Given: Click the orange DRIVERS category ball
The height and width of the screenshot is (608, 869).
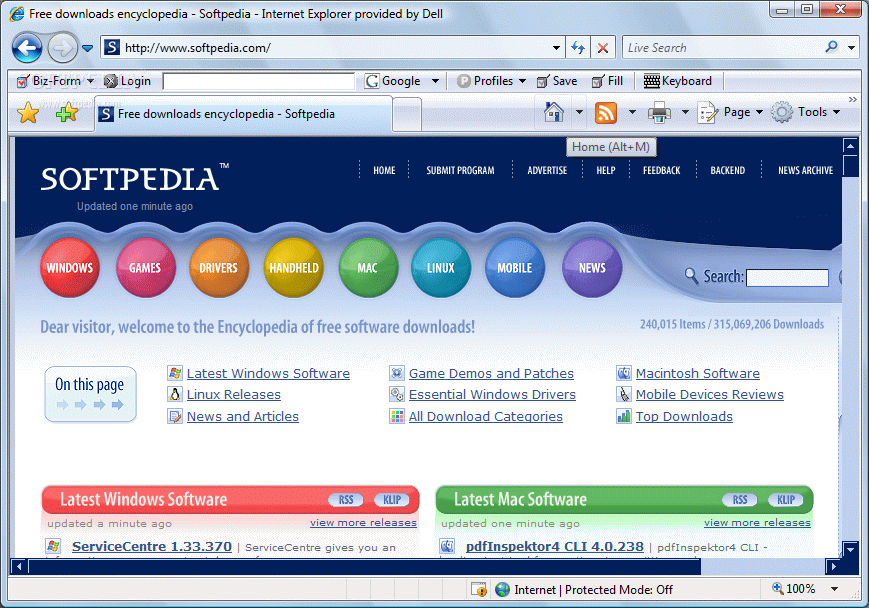Looking at the screenshot, I should tap(219, 268).
